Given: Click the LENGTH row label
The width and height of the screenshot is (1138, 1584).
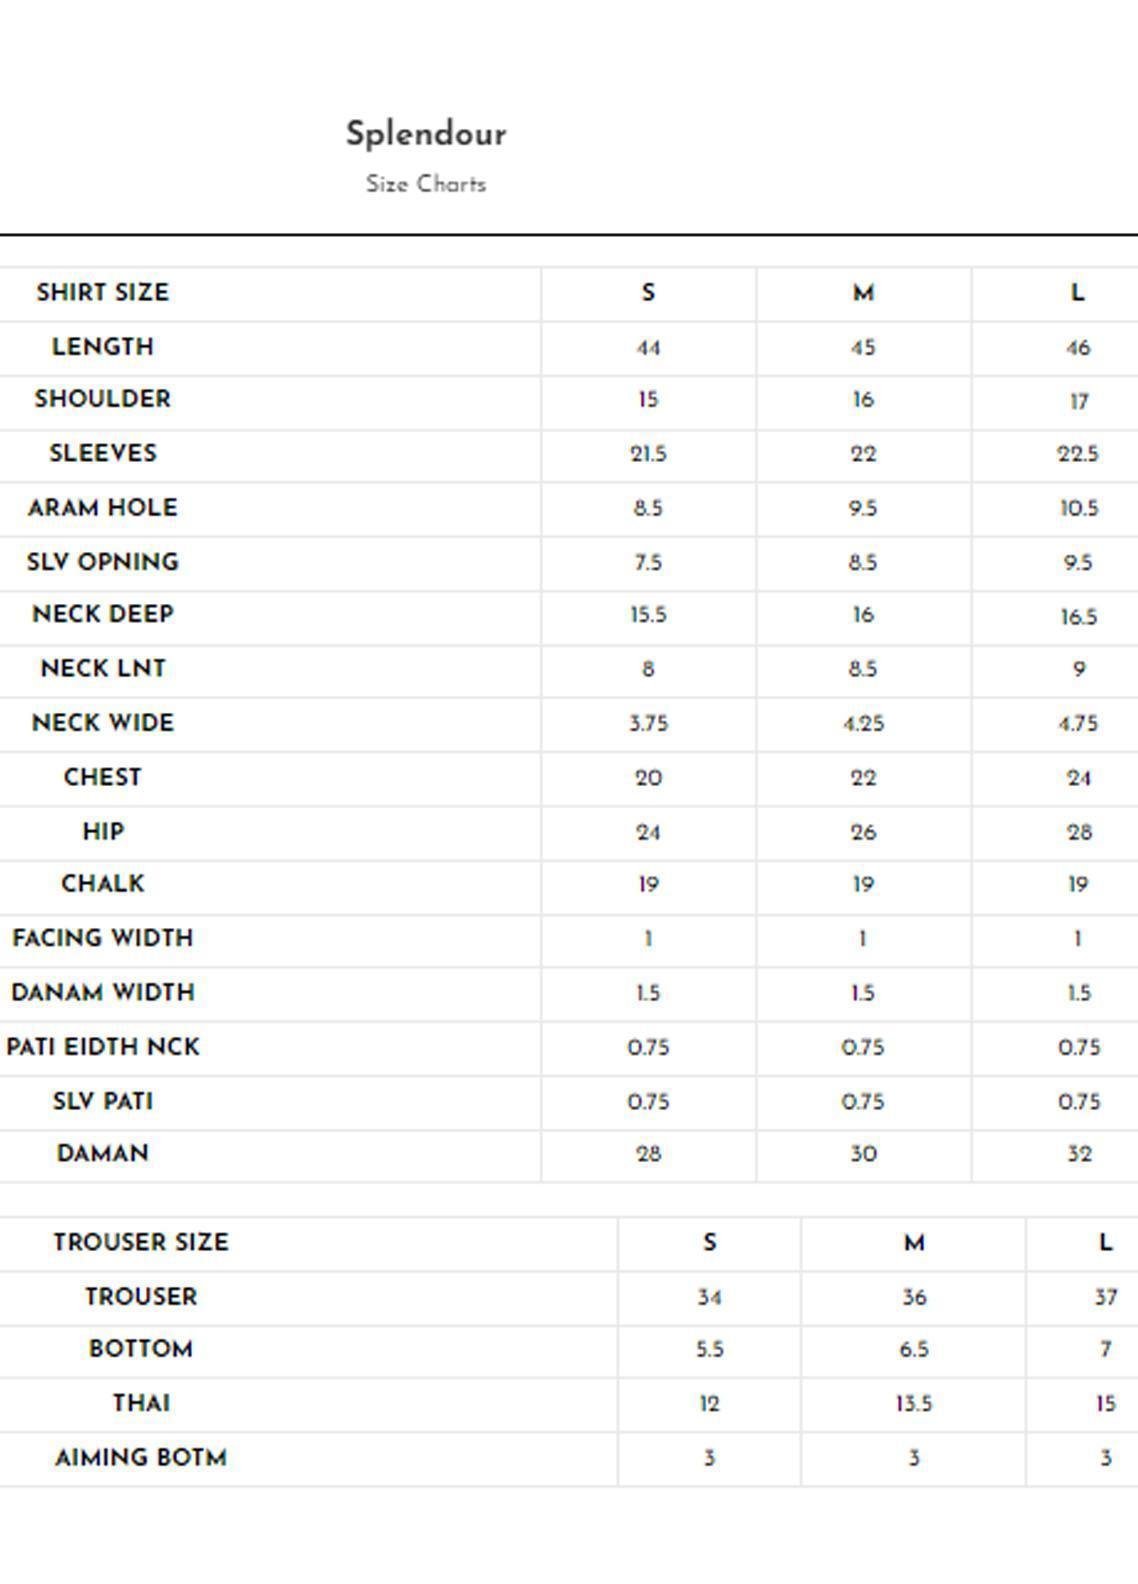Looking at the screenshot, I should [x=103, y=347].
